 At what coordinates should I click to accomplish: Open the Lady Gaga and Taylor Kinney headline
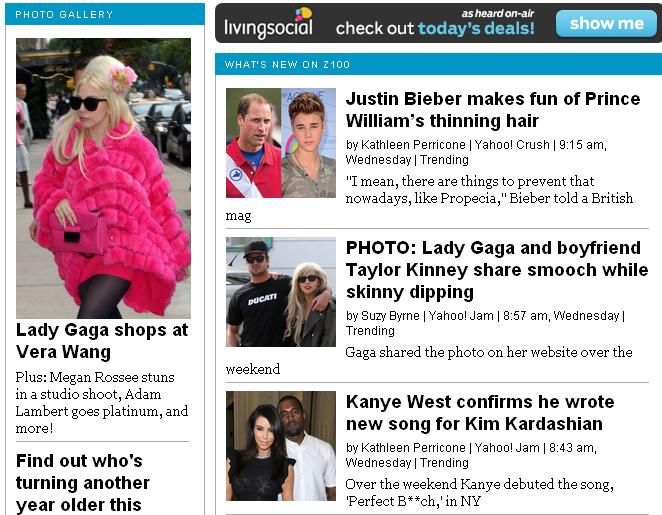(x=496, y=270)
